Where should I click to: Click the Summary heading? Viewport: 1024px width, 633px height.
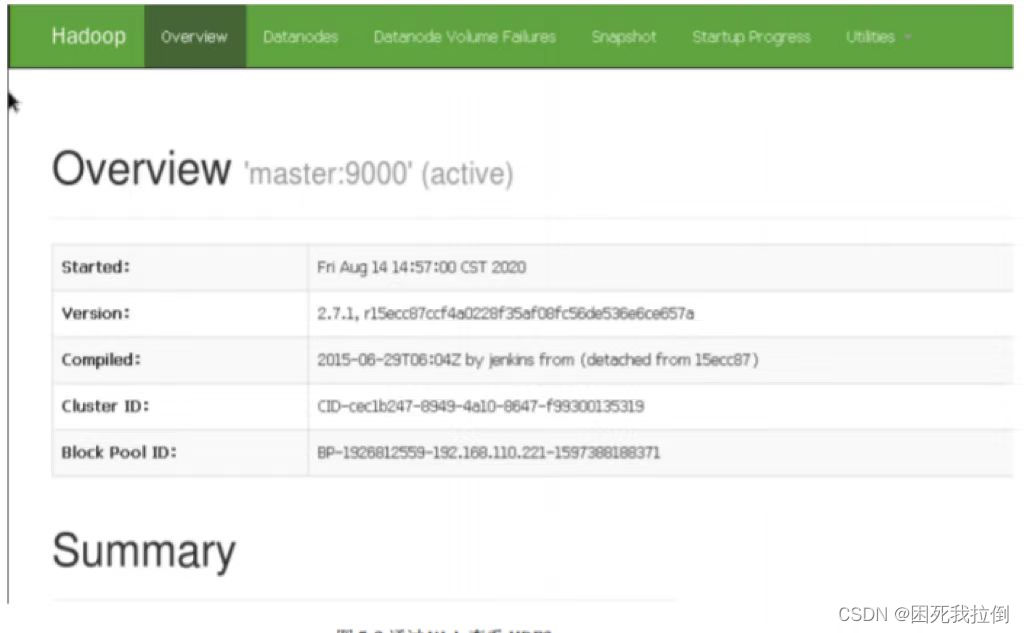144,552
